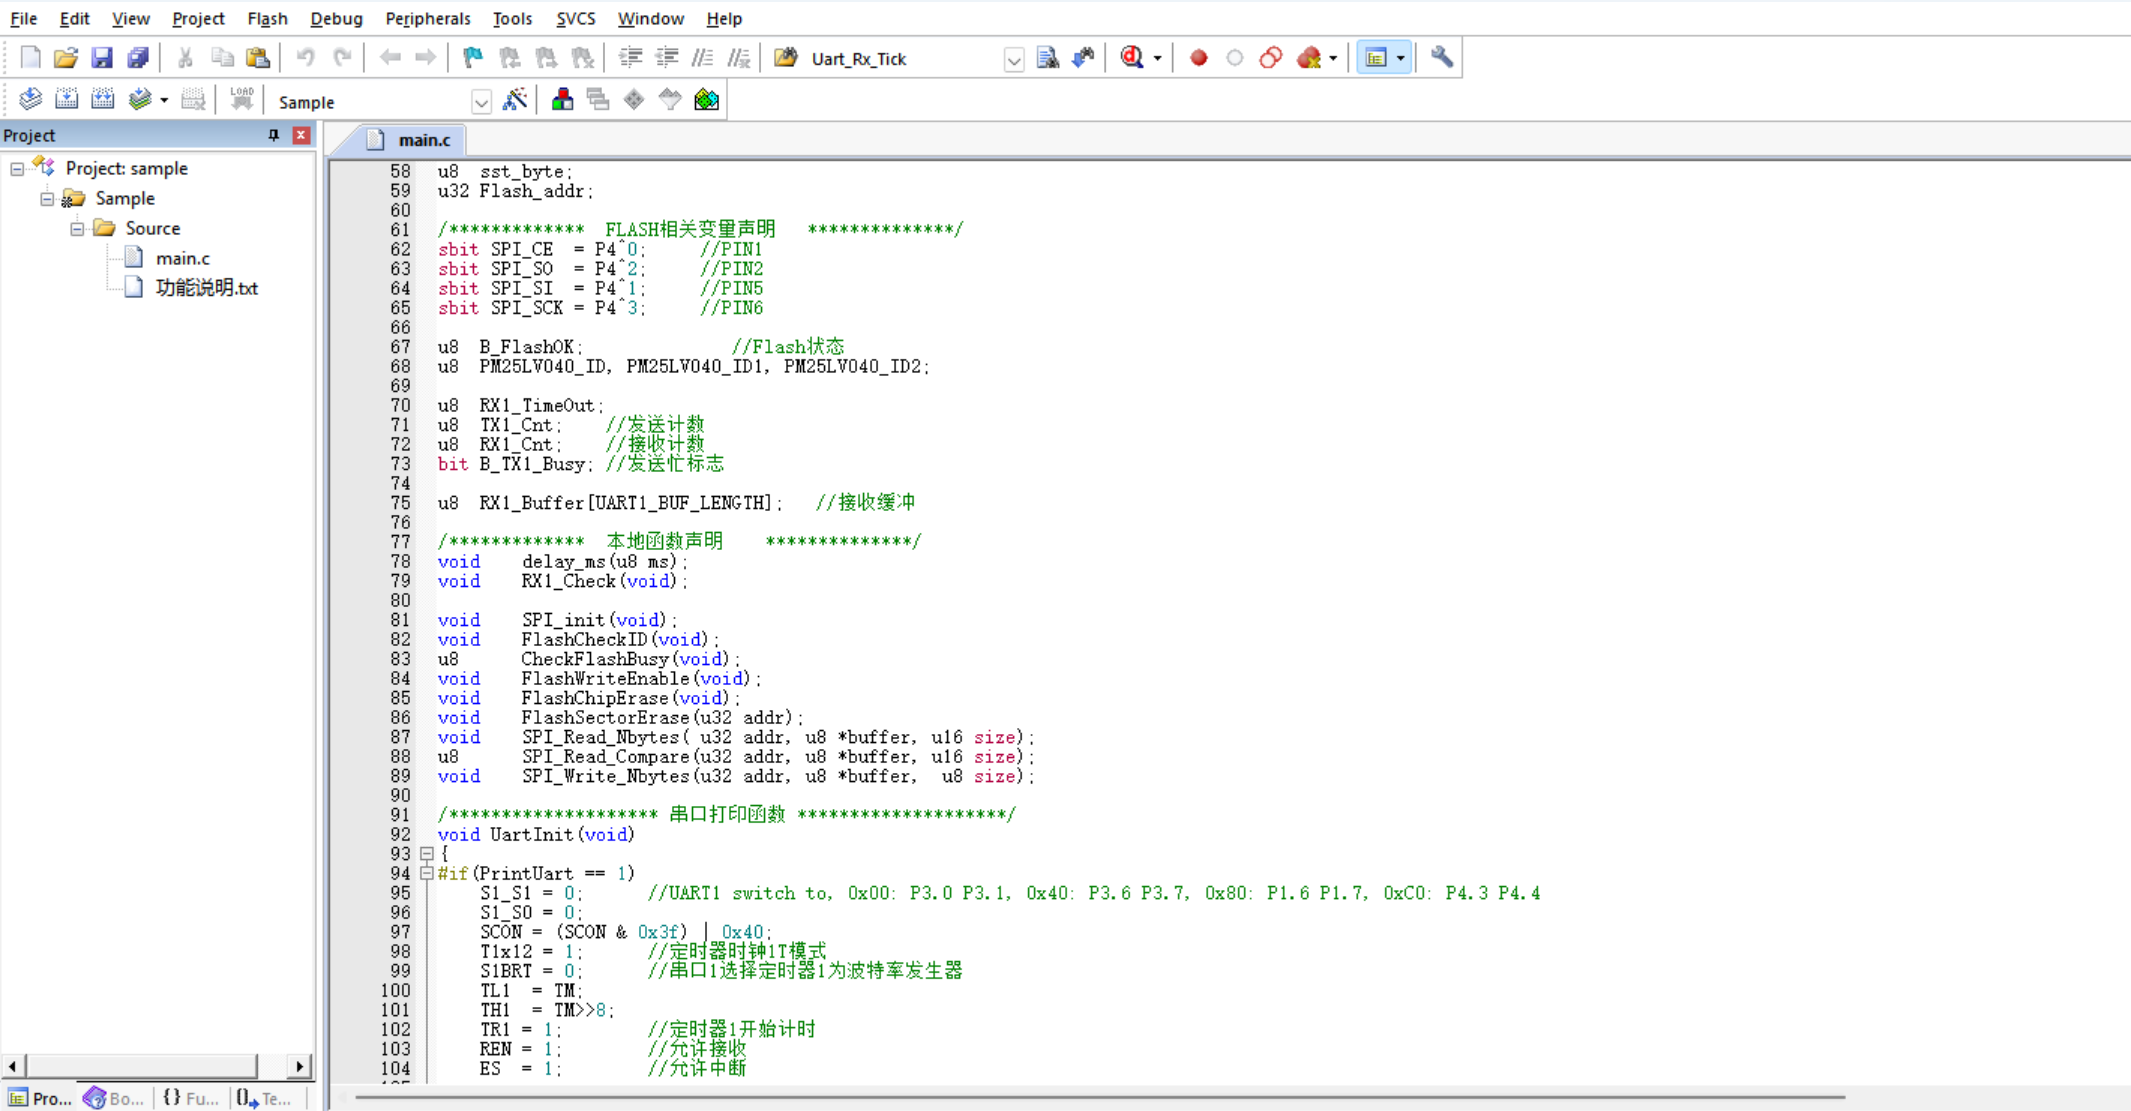The height and width of the screenshot is (1111, 2131).
Task: Uncomment selection toolbar icon
Action: [738, 58]
